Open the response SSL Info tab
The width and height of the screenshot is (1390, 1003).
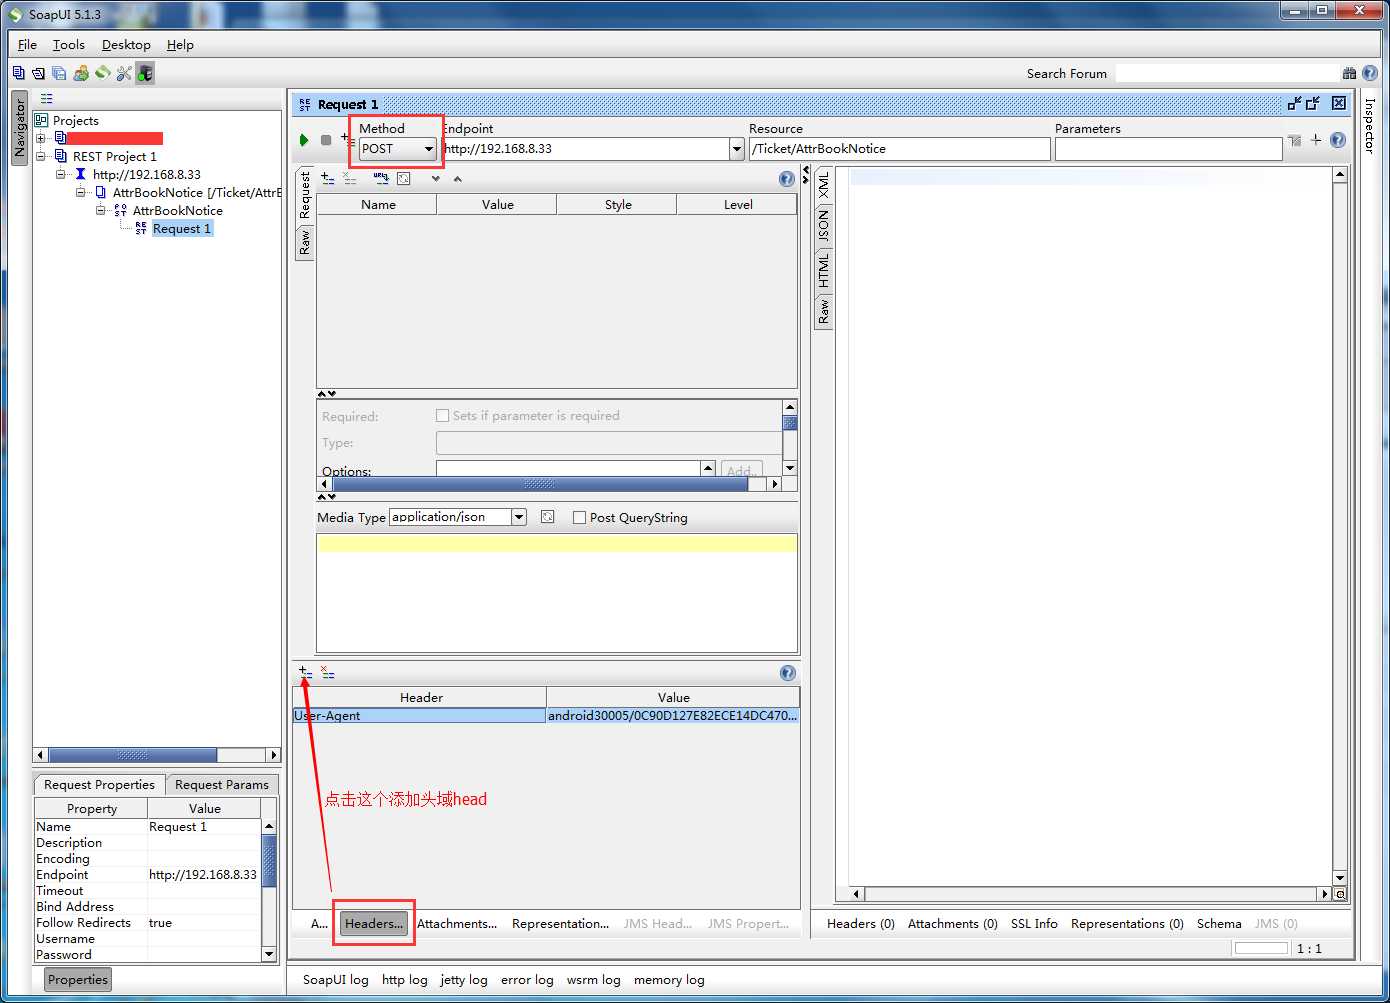coord(1034,923)
